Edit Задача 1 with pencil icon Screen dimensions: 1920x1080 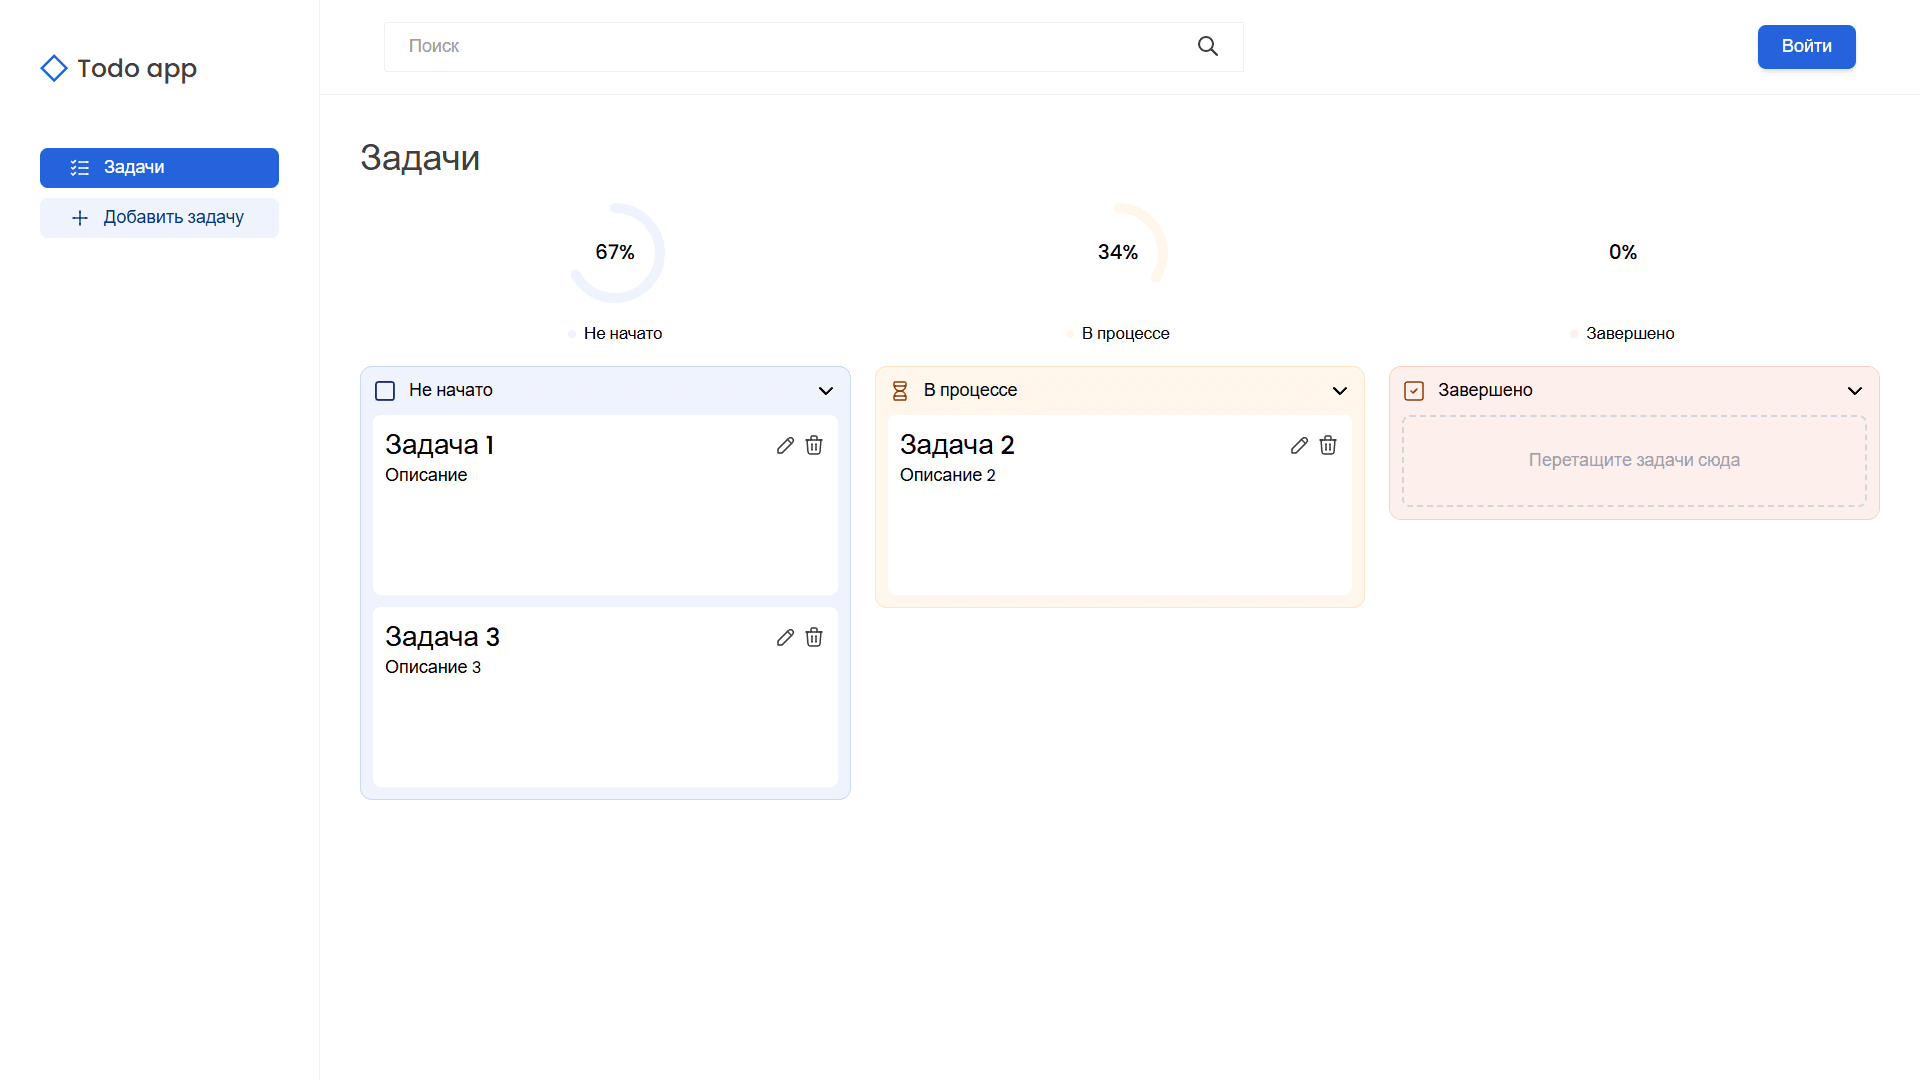click(785, 445)
